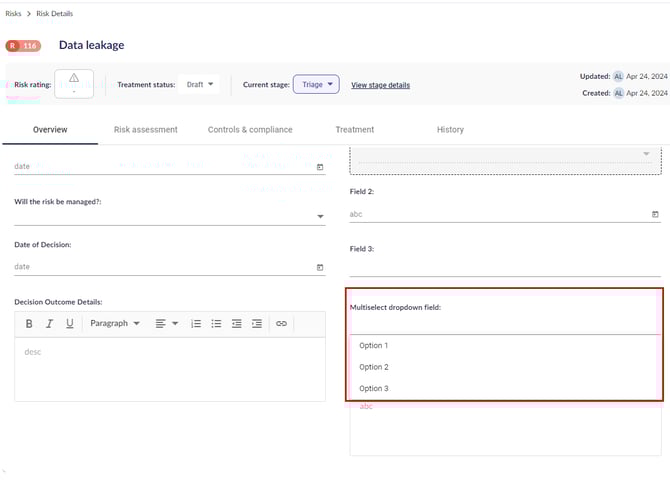This screenshot has height=483, width=670.
Task: Apply italic formatting in the editor
Action: pos(49,324)
